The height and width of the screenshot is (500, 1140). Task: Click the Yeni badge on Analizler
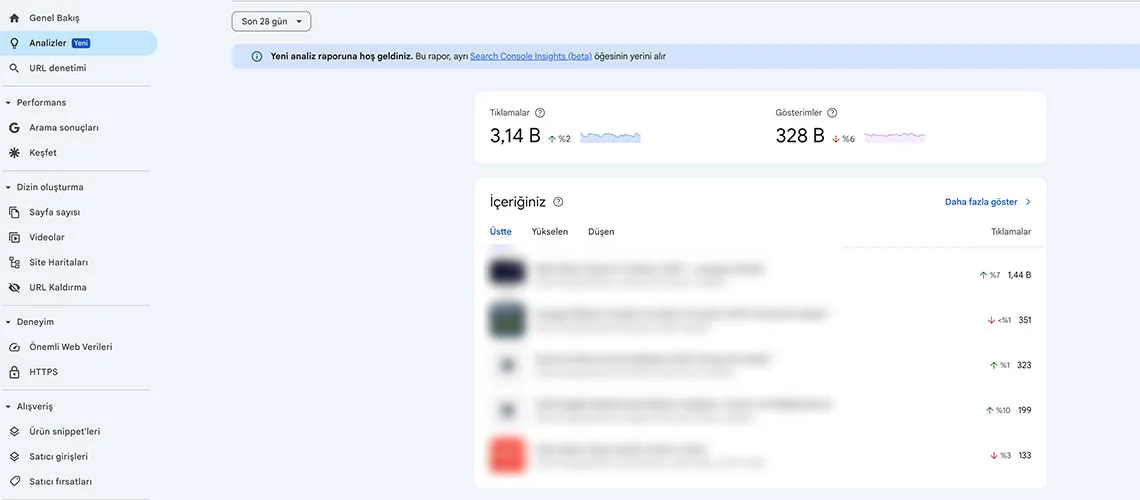pos(81,44)
